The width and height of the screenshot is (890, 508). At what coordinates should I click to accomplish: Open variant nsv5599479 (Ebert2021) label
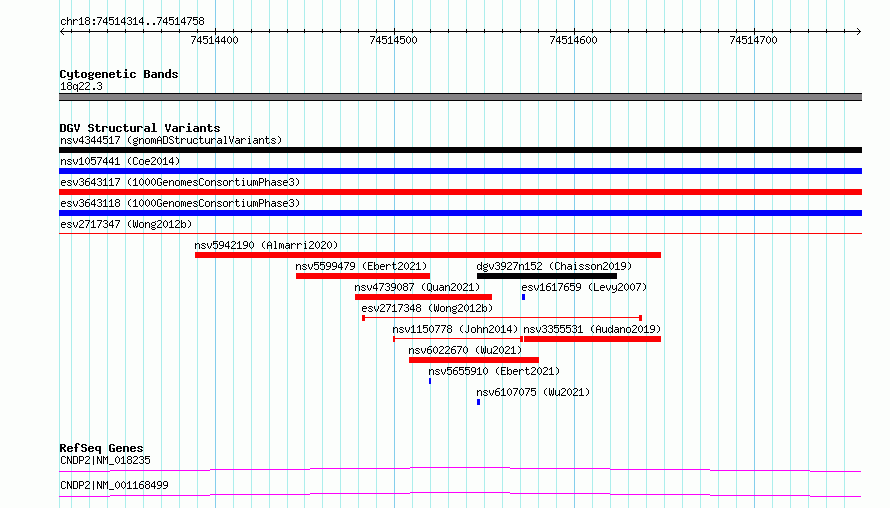[x=361, y=266]
